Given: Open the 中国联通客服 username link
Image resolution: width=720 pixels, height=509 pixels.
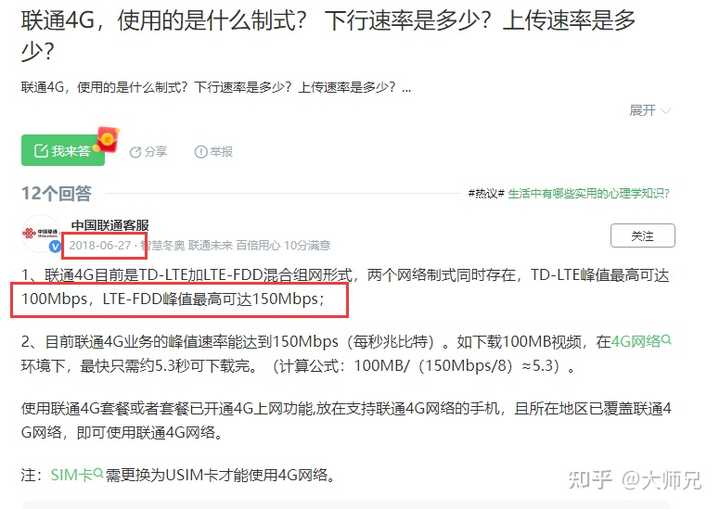Looking at the screenshot, I should (x=110, y=225).
